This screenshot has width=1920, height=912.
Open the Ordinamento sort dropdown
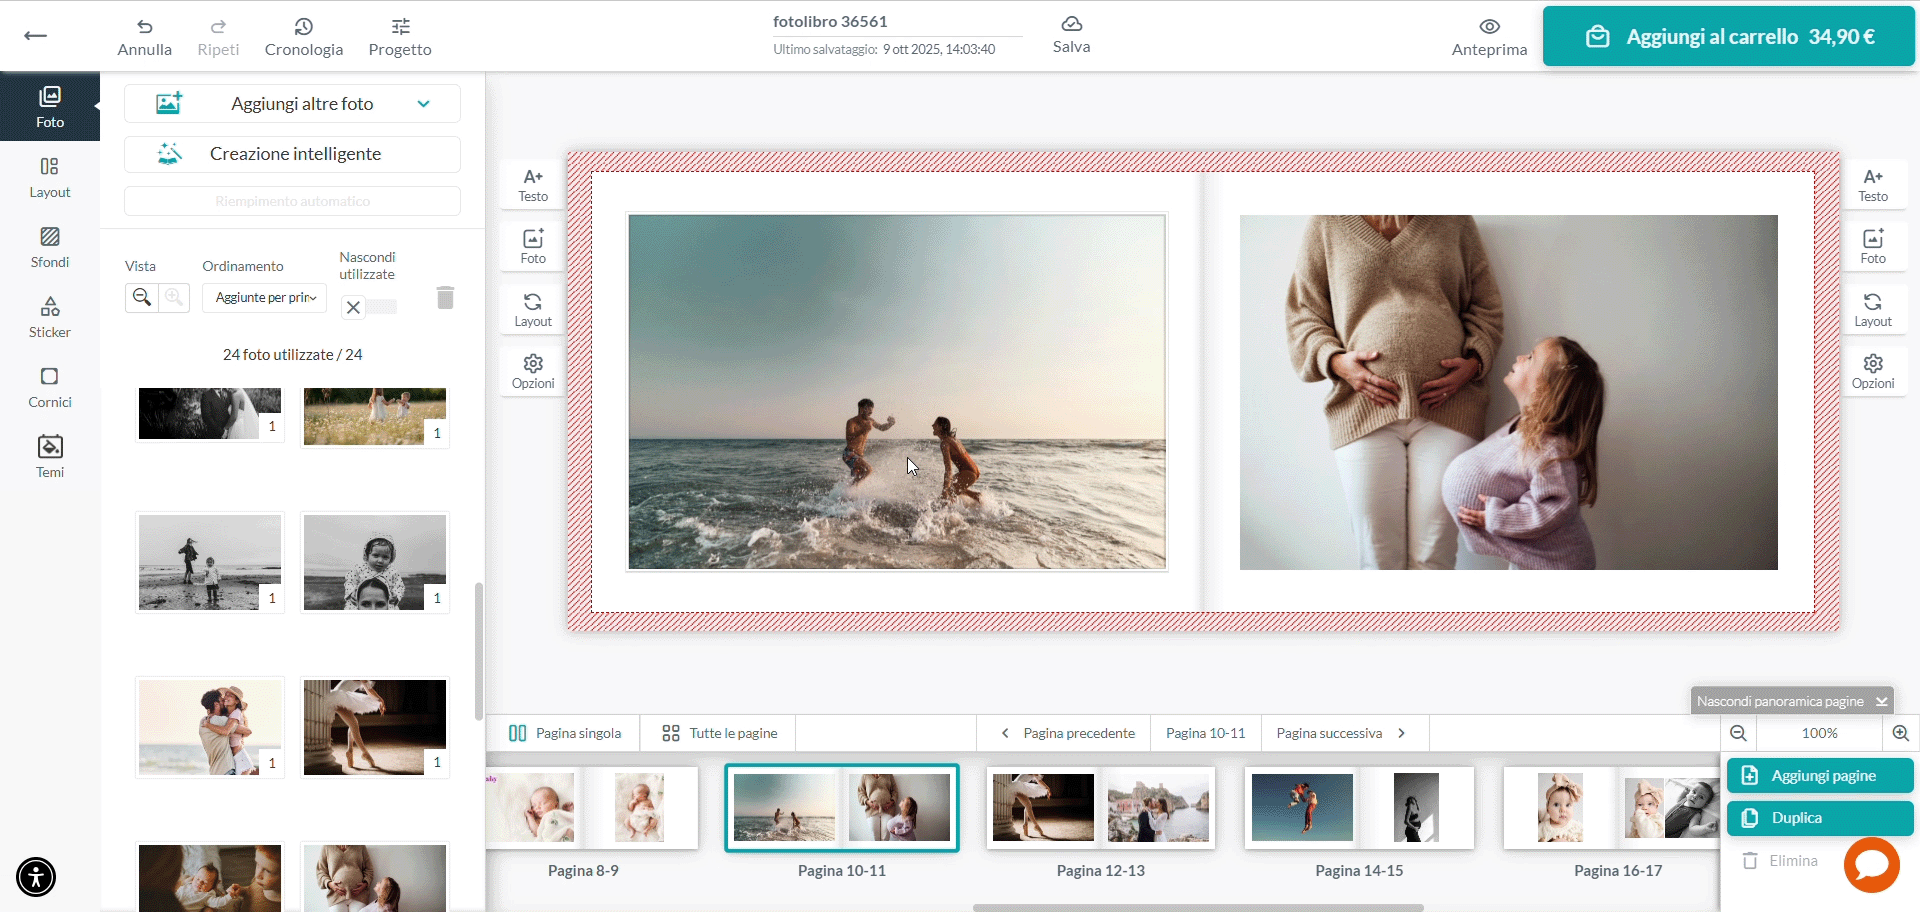tap(265, 298)
